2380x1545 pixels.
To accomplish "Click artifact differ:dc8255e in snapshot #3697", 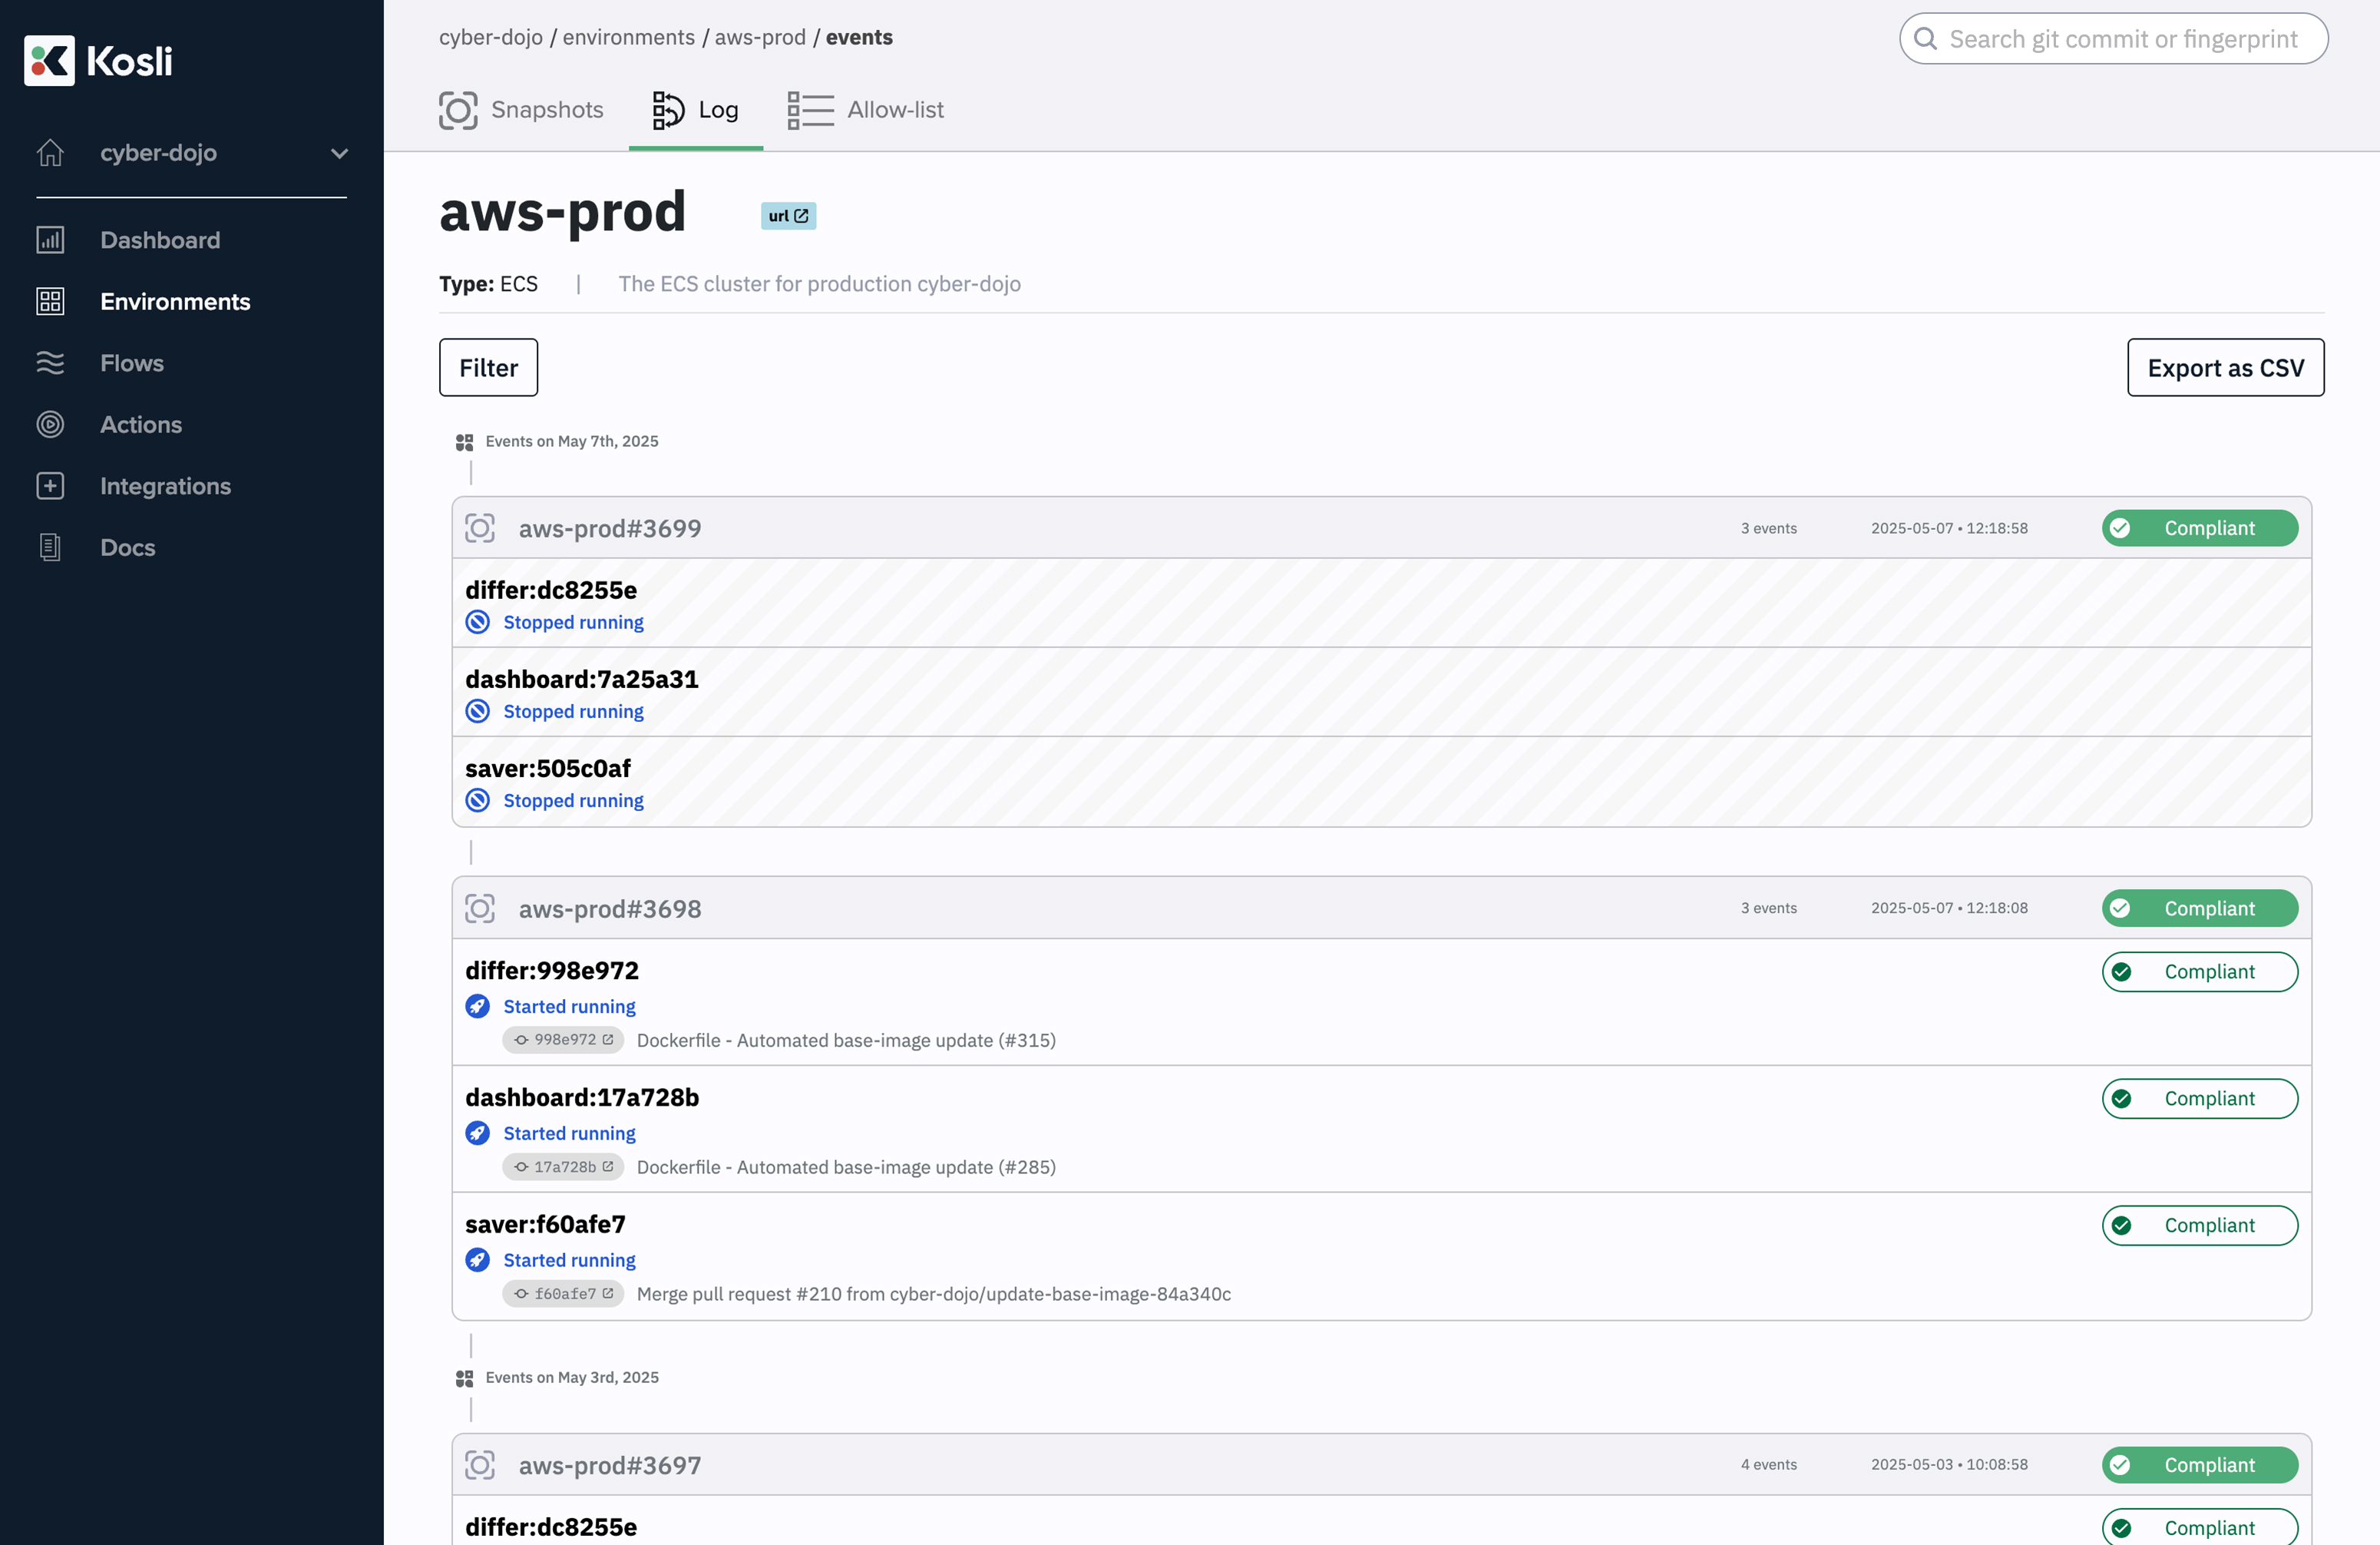I will (551, 1527).
